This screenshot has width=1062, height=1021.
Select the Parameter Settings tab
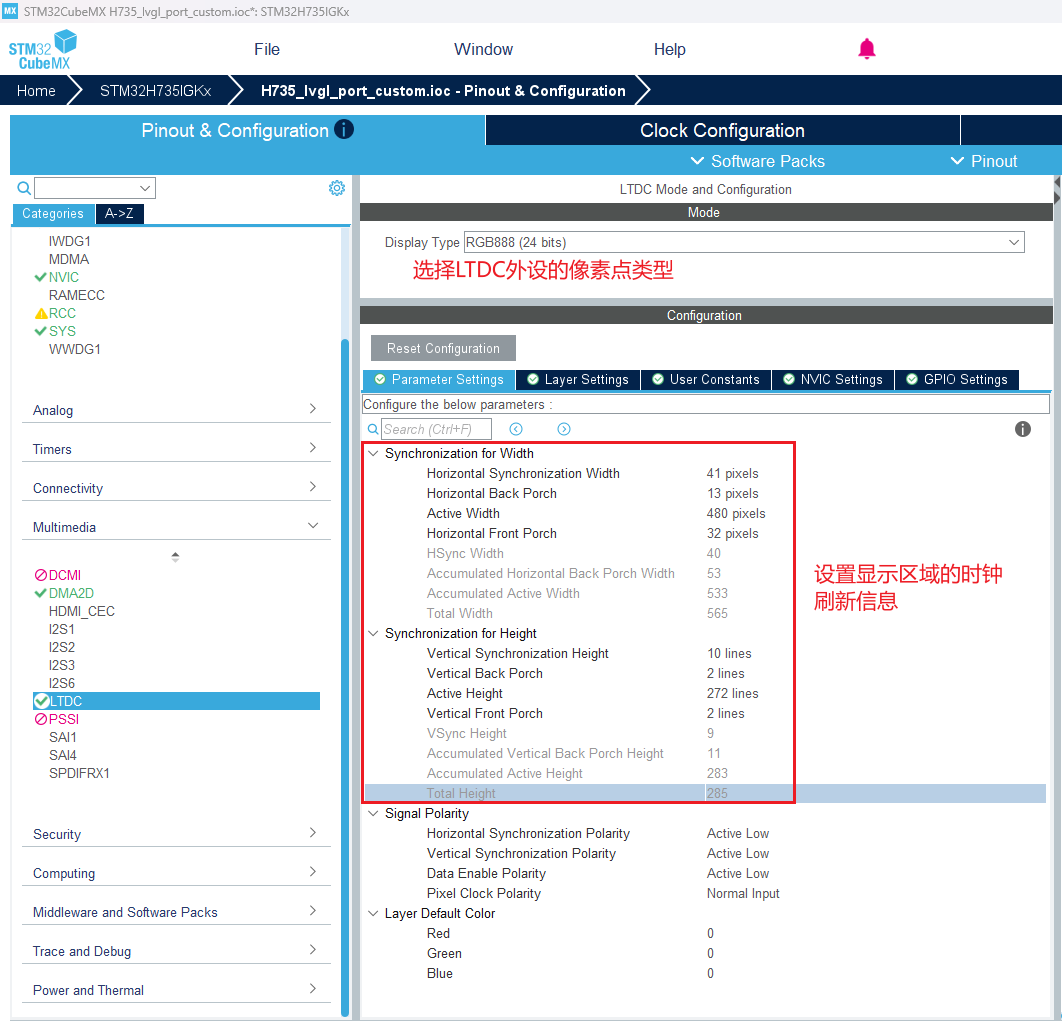tap(439, 379)
